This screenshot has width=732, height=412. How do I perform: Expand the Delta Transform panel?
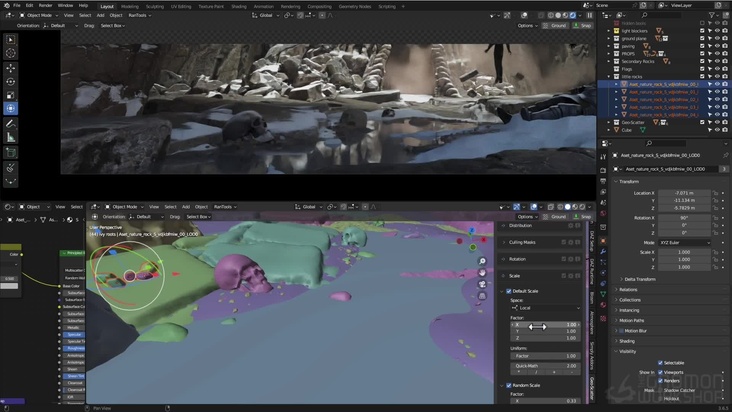pyautogui.click(x=638, y=279)
